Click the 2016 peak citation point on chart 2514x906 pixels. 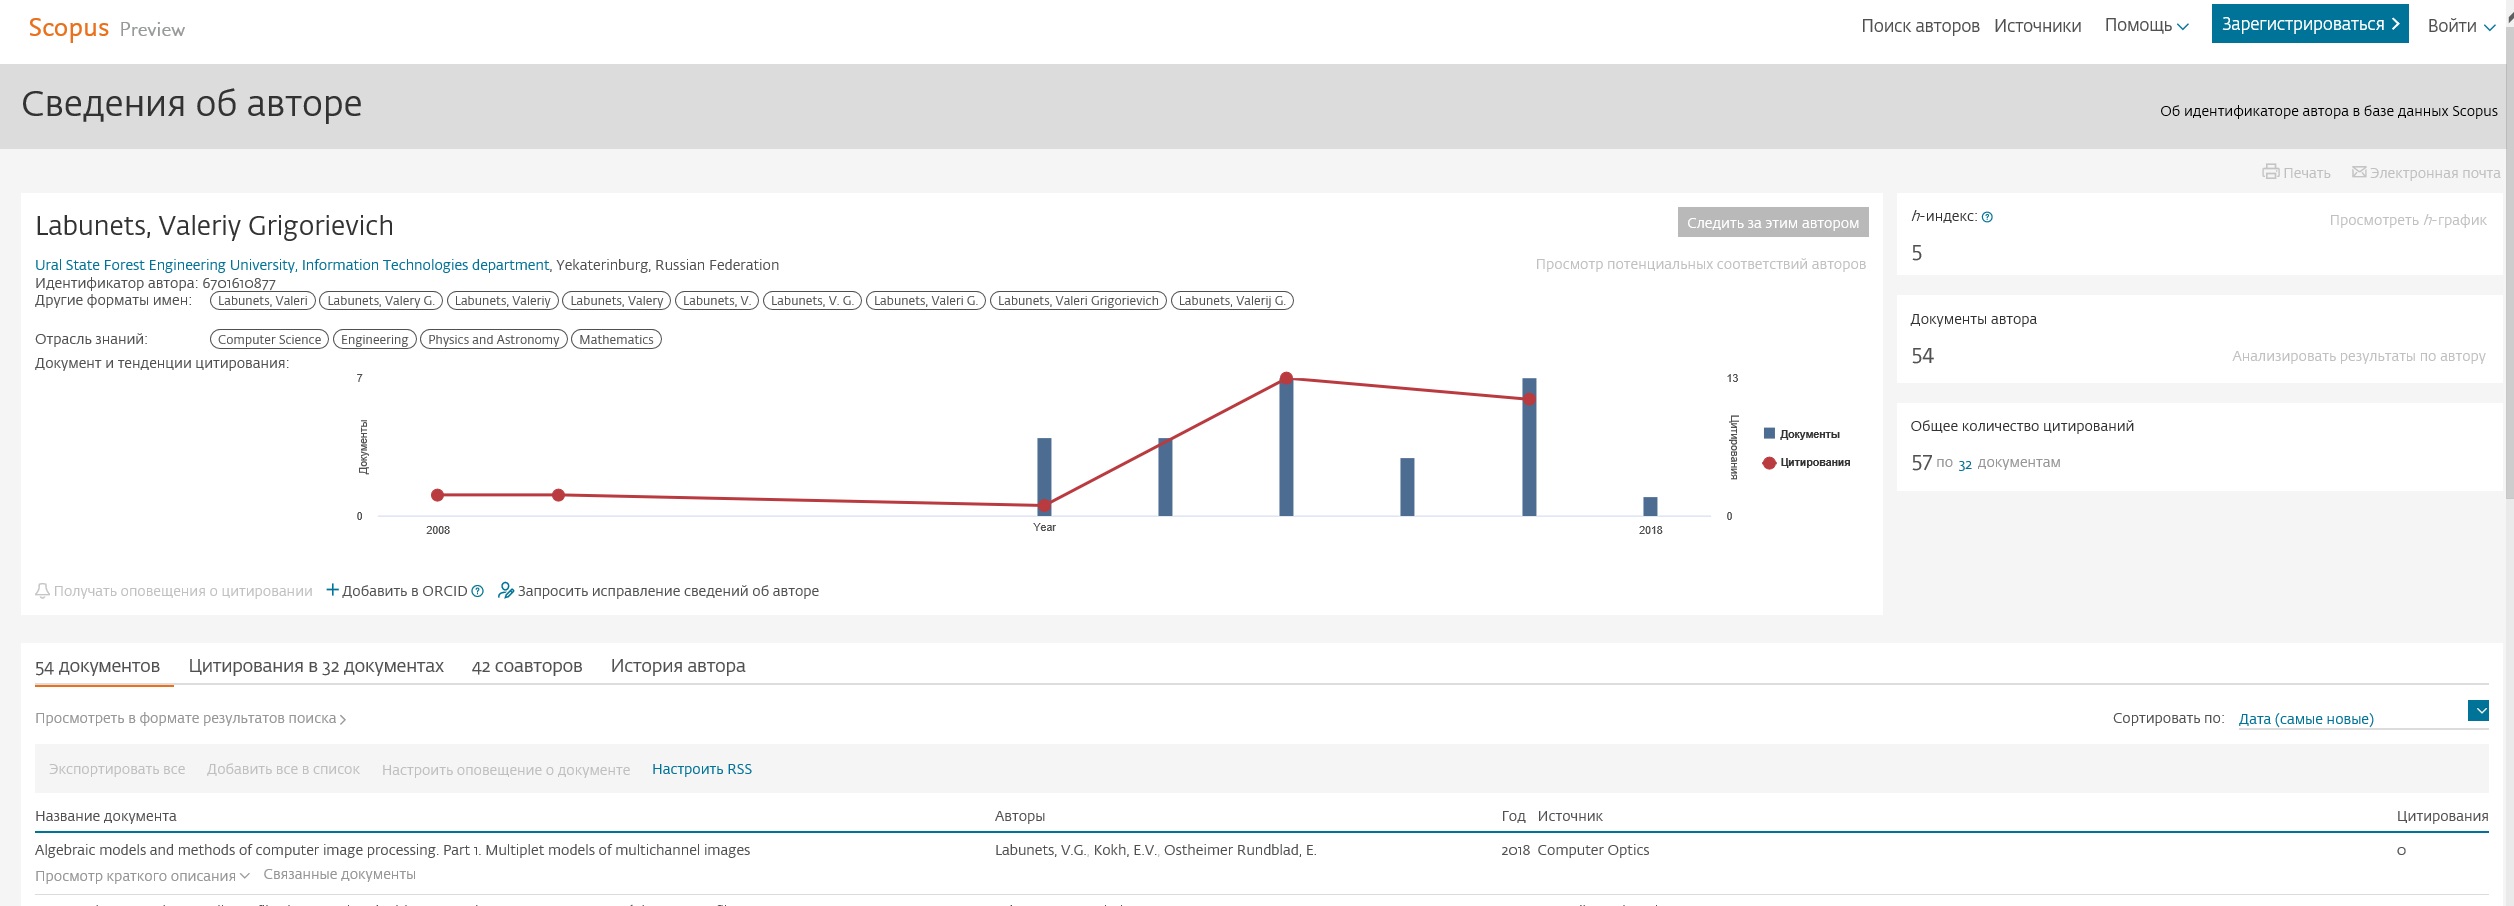pos(1286,378)
